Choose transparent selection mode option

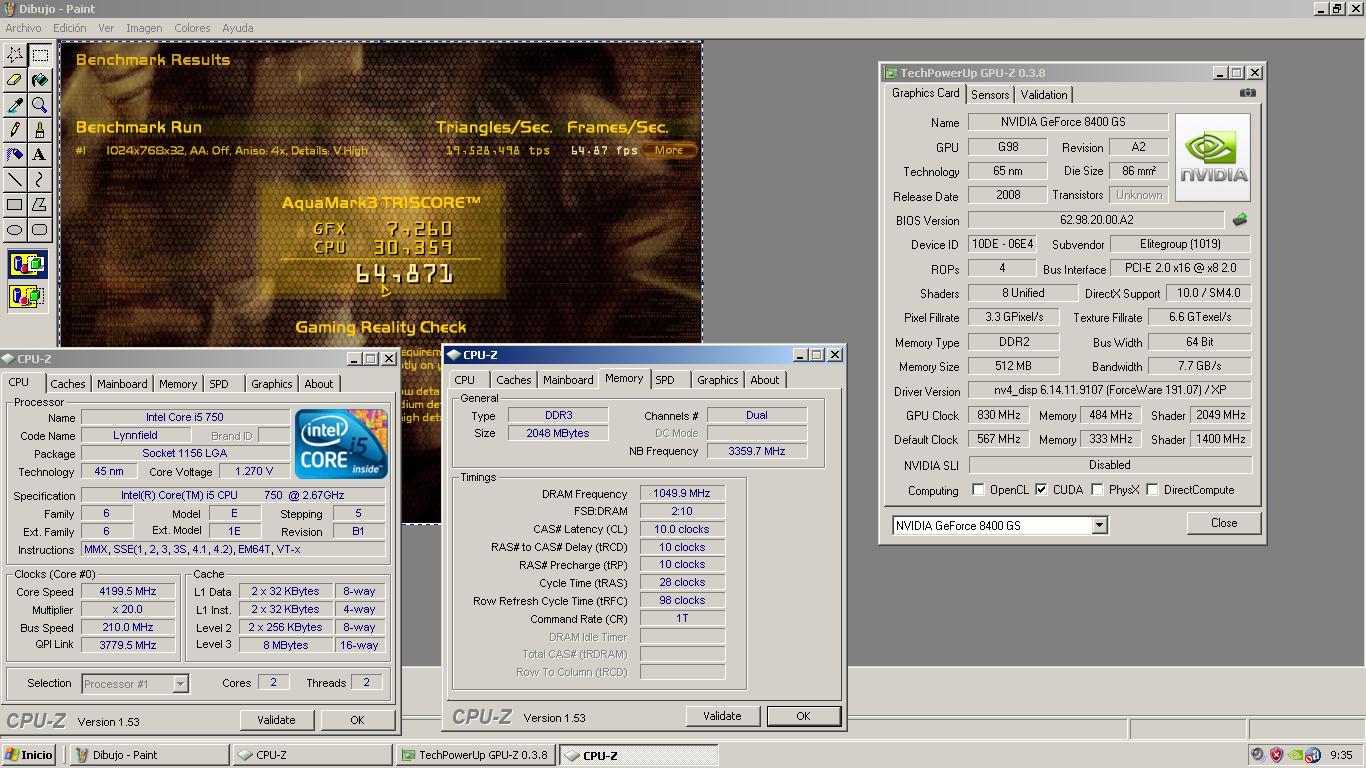tap(27, 296)
